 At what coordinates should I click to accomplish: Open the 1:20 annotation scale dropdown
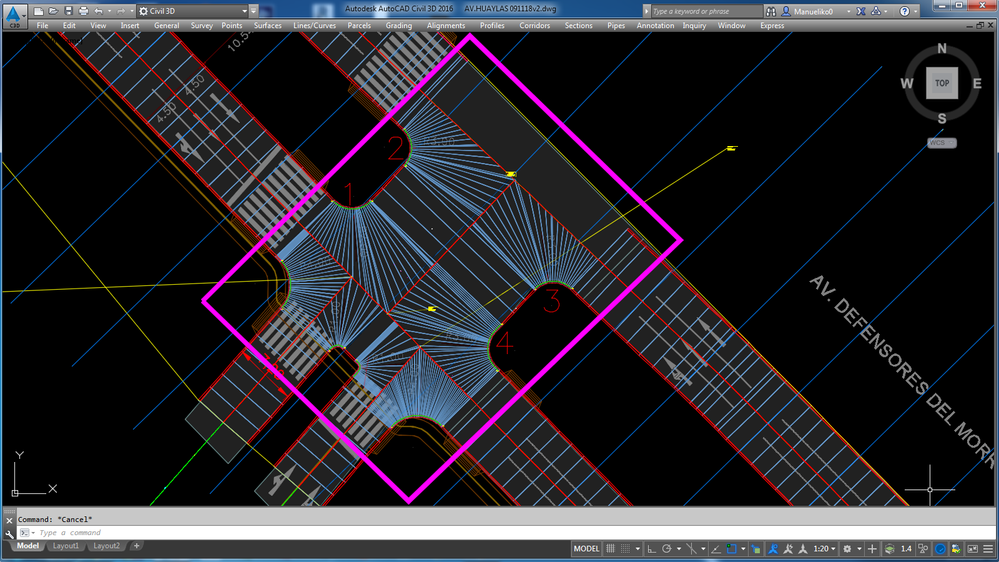[x=824, y=549]
